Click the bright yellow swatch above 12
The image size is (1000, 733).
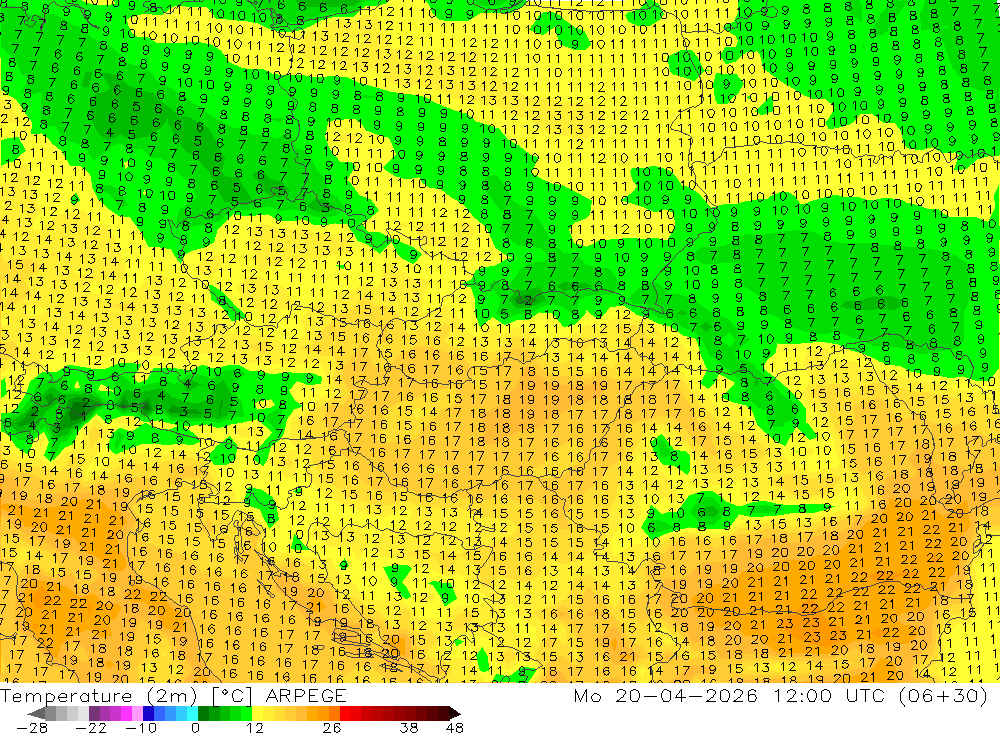coord(257,713)
